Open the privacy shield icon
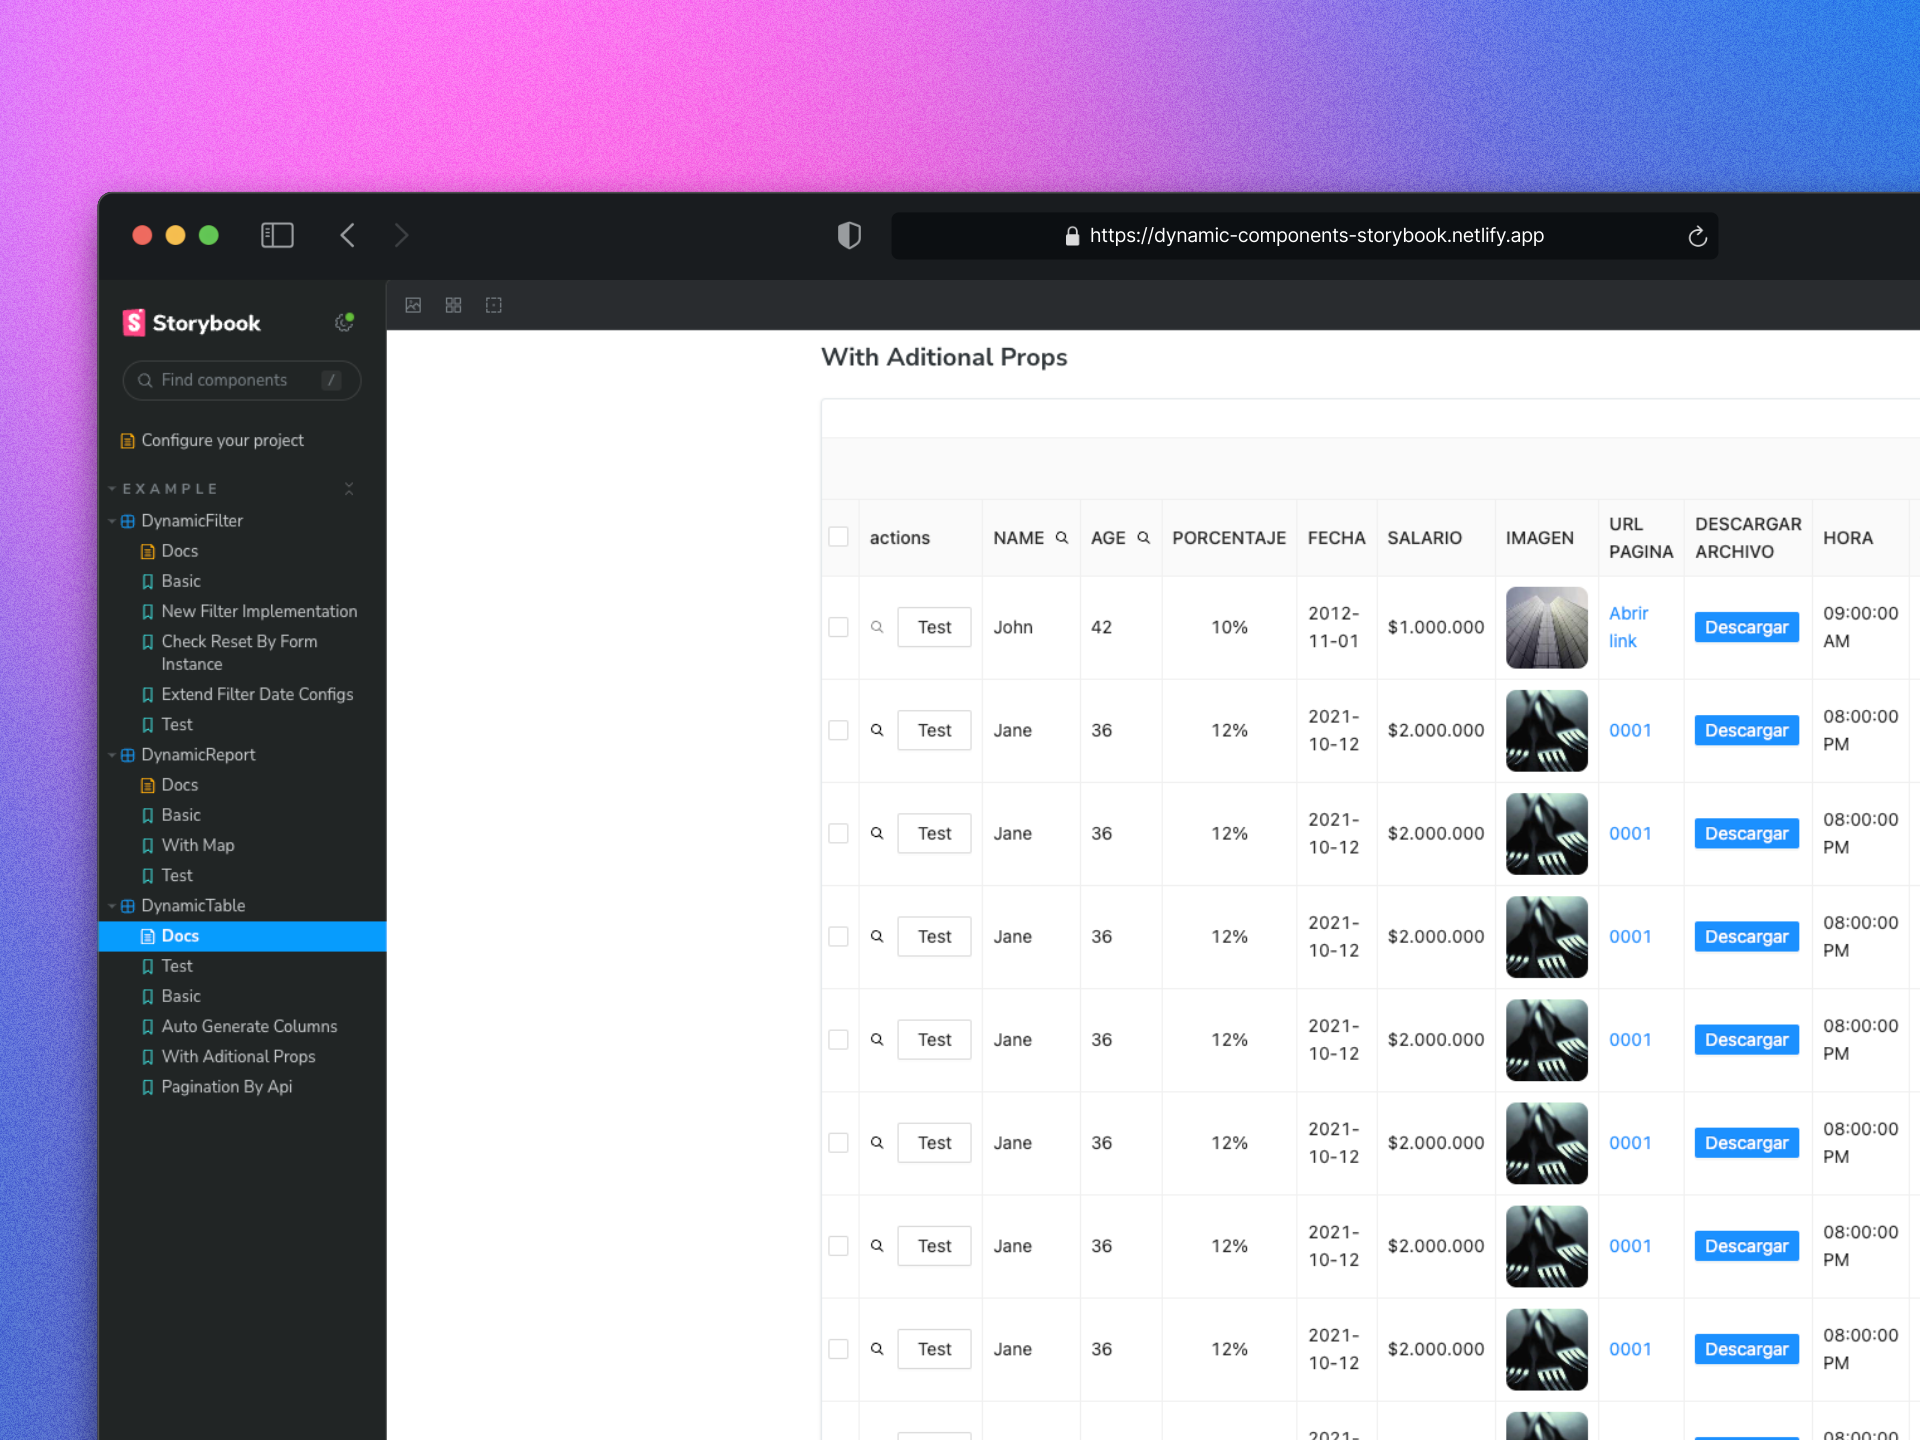This screenshot has width=1920, height=1440. point(849,235)
